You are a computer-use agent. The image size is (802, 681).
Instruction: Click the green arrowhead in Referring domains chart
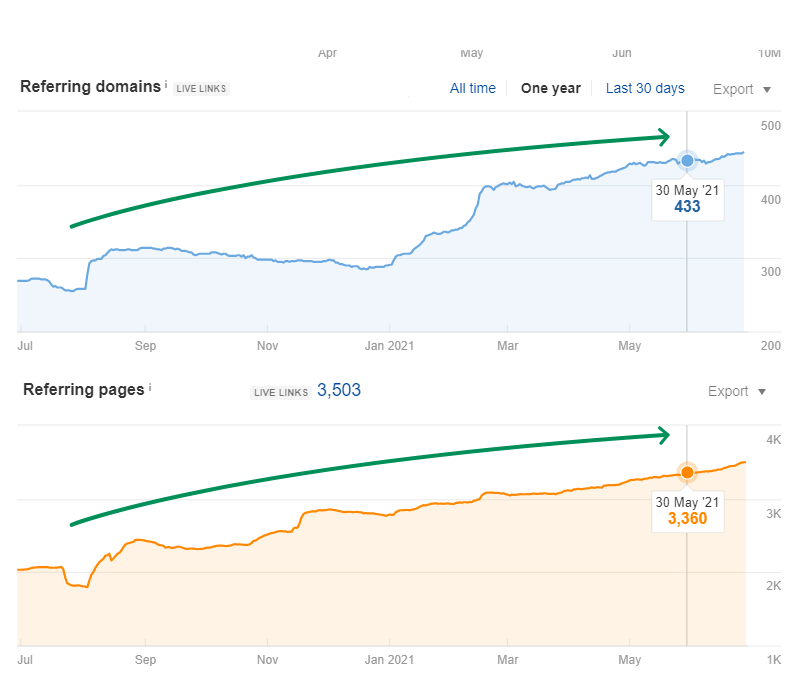click(662, 137)
